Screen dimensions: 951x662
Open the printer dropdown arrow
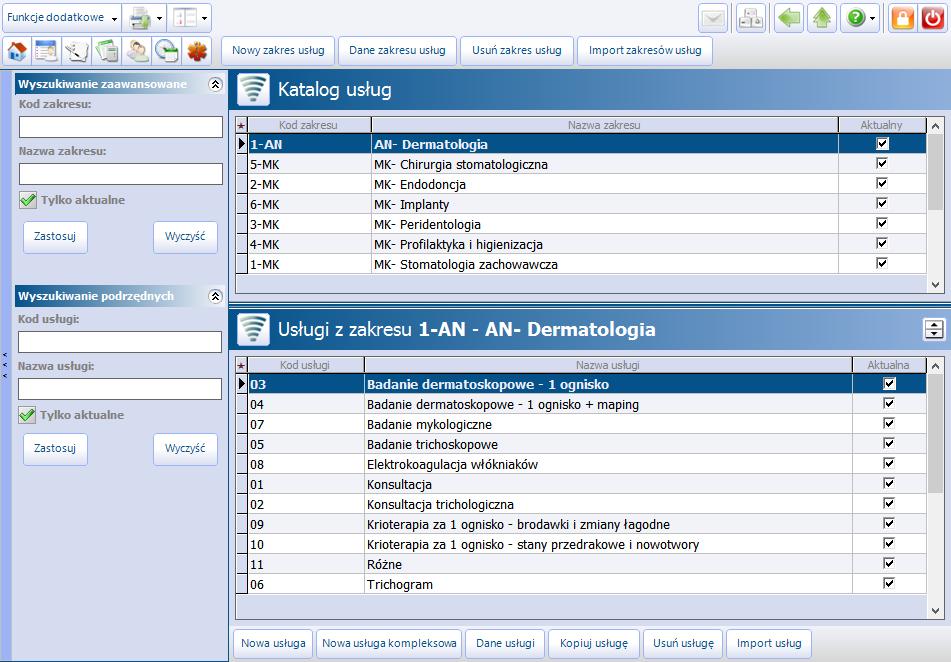(x=159, y=18)
